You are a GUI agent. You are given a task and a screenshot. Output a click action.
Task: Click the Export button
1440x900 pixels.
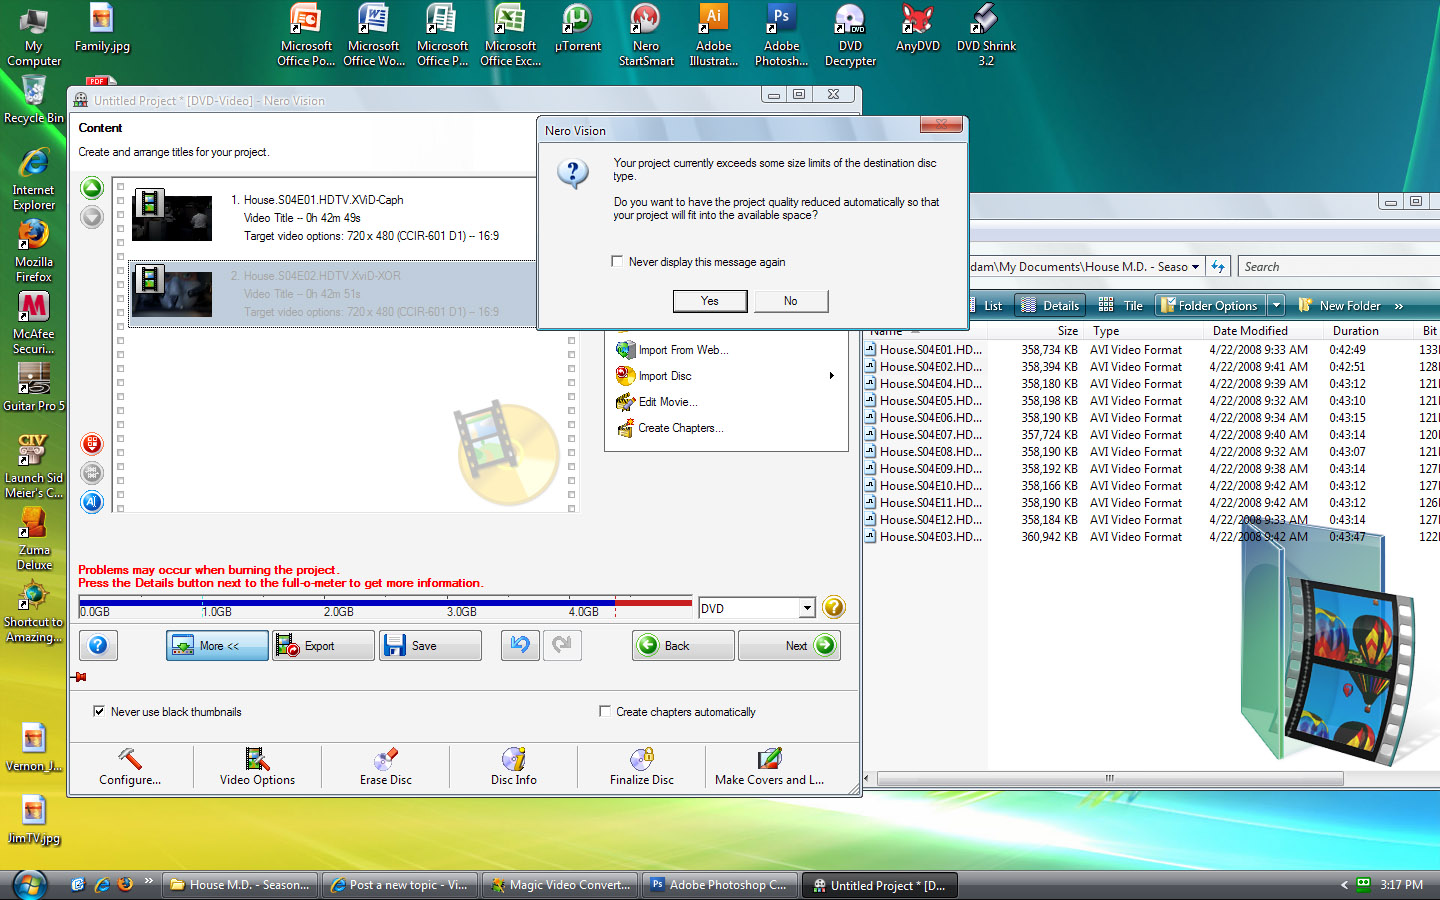coord(324,645)
